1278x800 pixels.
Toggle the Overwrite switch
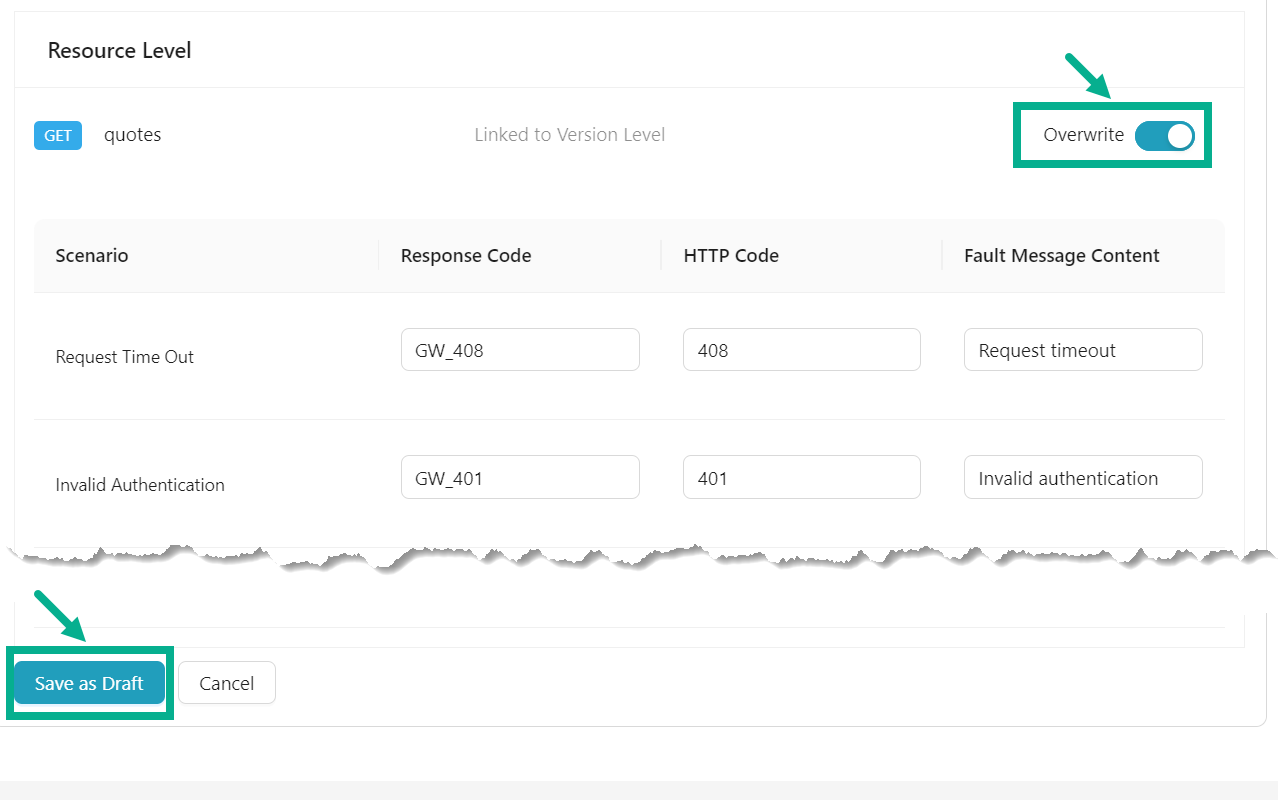point(1165,135)
